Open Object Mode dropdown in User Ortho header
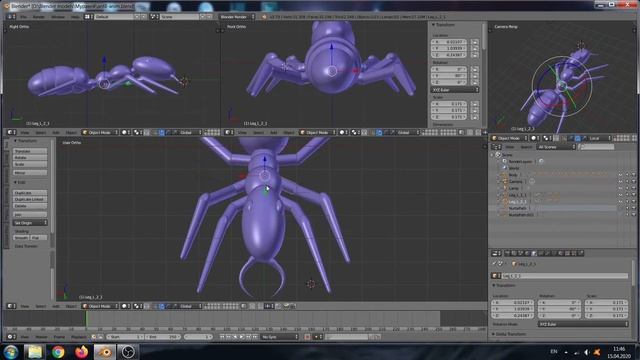This screenshot has width=640, height=360. click(x=100, y=306)
